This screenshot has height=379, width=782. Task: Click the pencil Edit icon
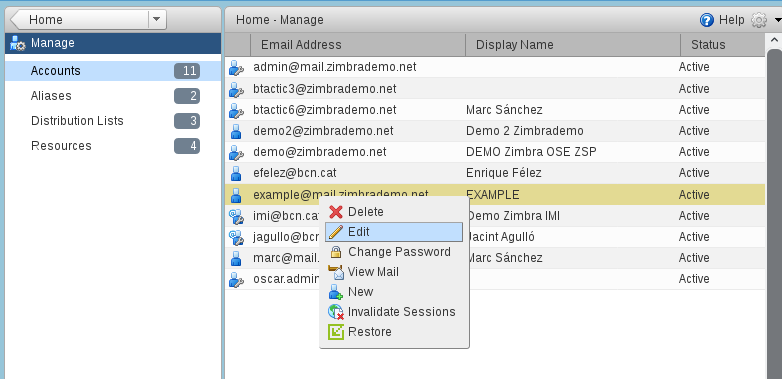pos(336,232)
